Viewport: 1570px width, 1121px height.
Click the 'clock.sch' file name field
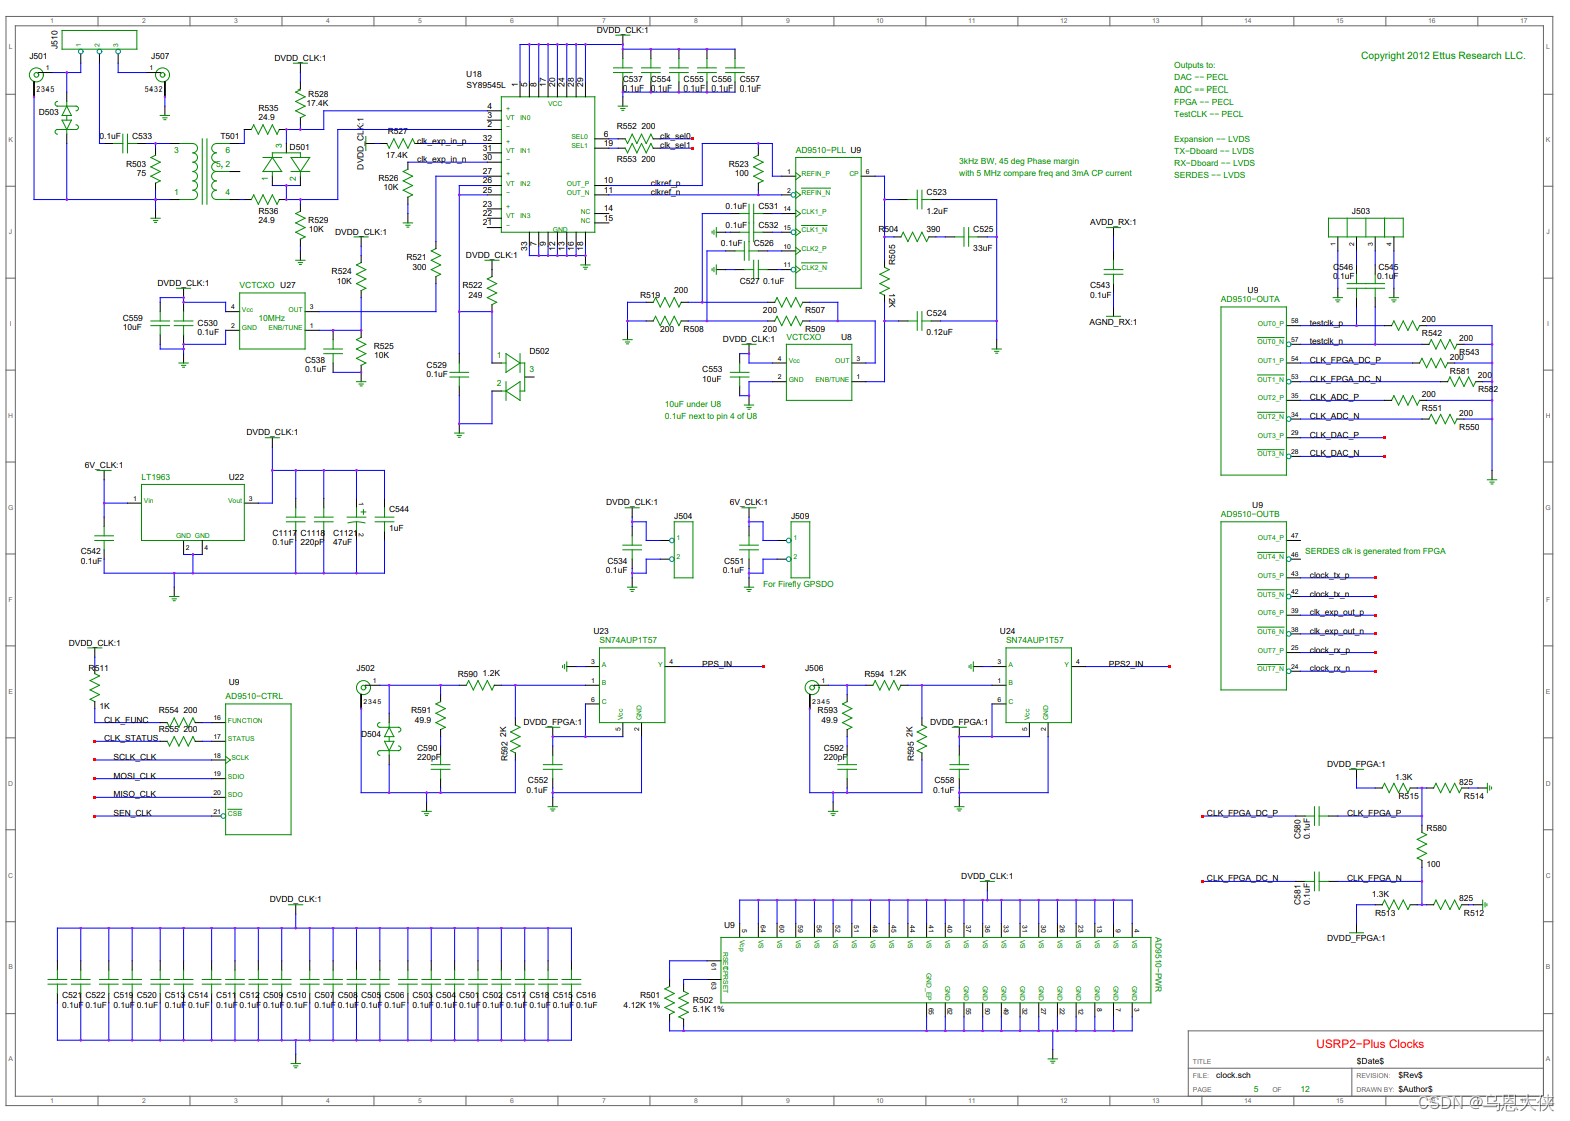(1233, 1075)
